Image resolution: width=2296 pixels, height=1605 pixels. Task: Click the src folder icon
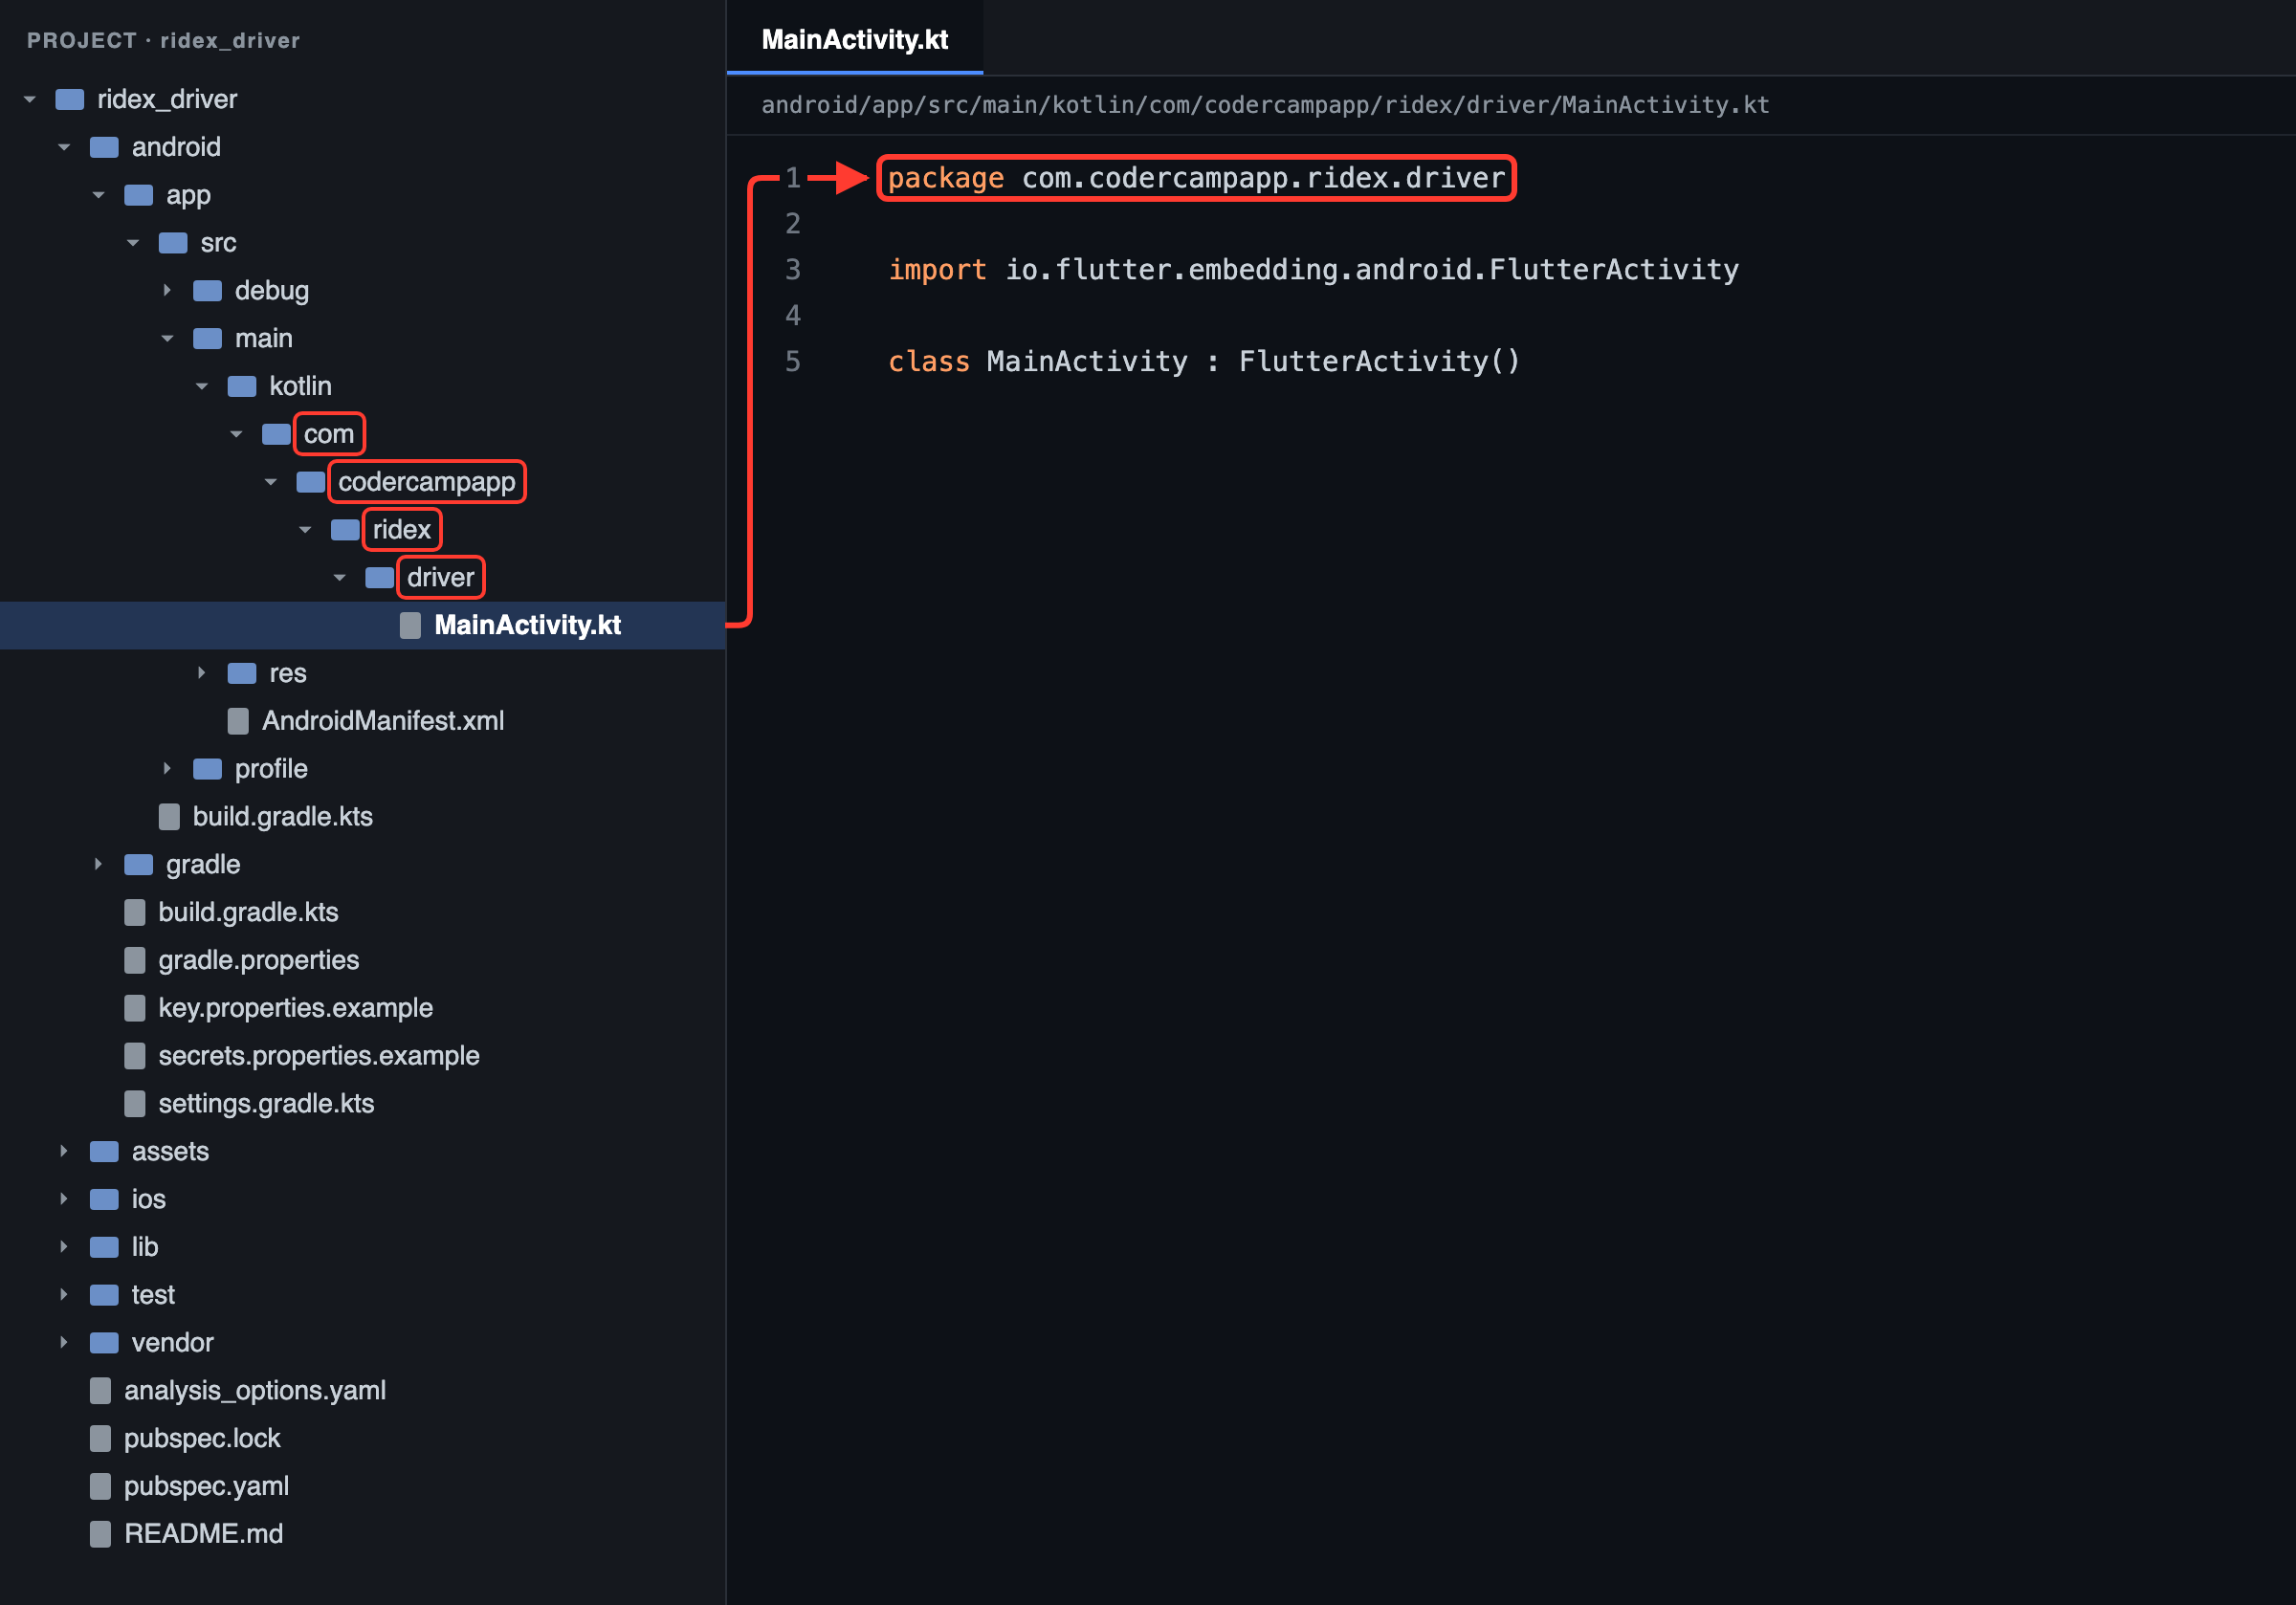[173, 243]
